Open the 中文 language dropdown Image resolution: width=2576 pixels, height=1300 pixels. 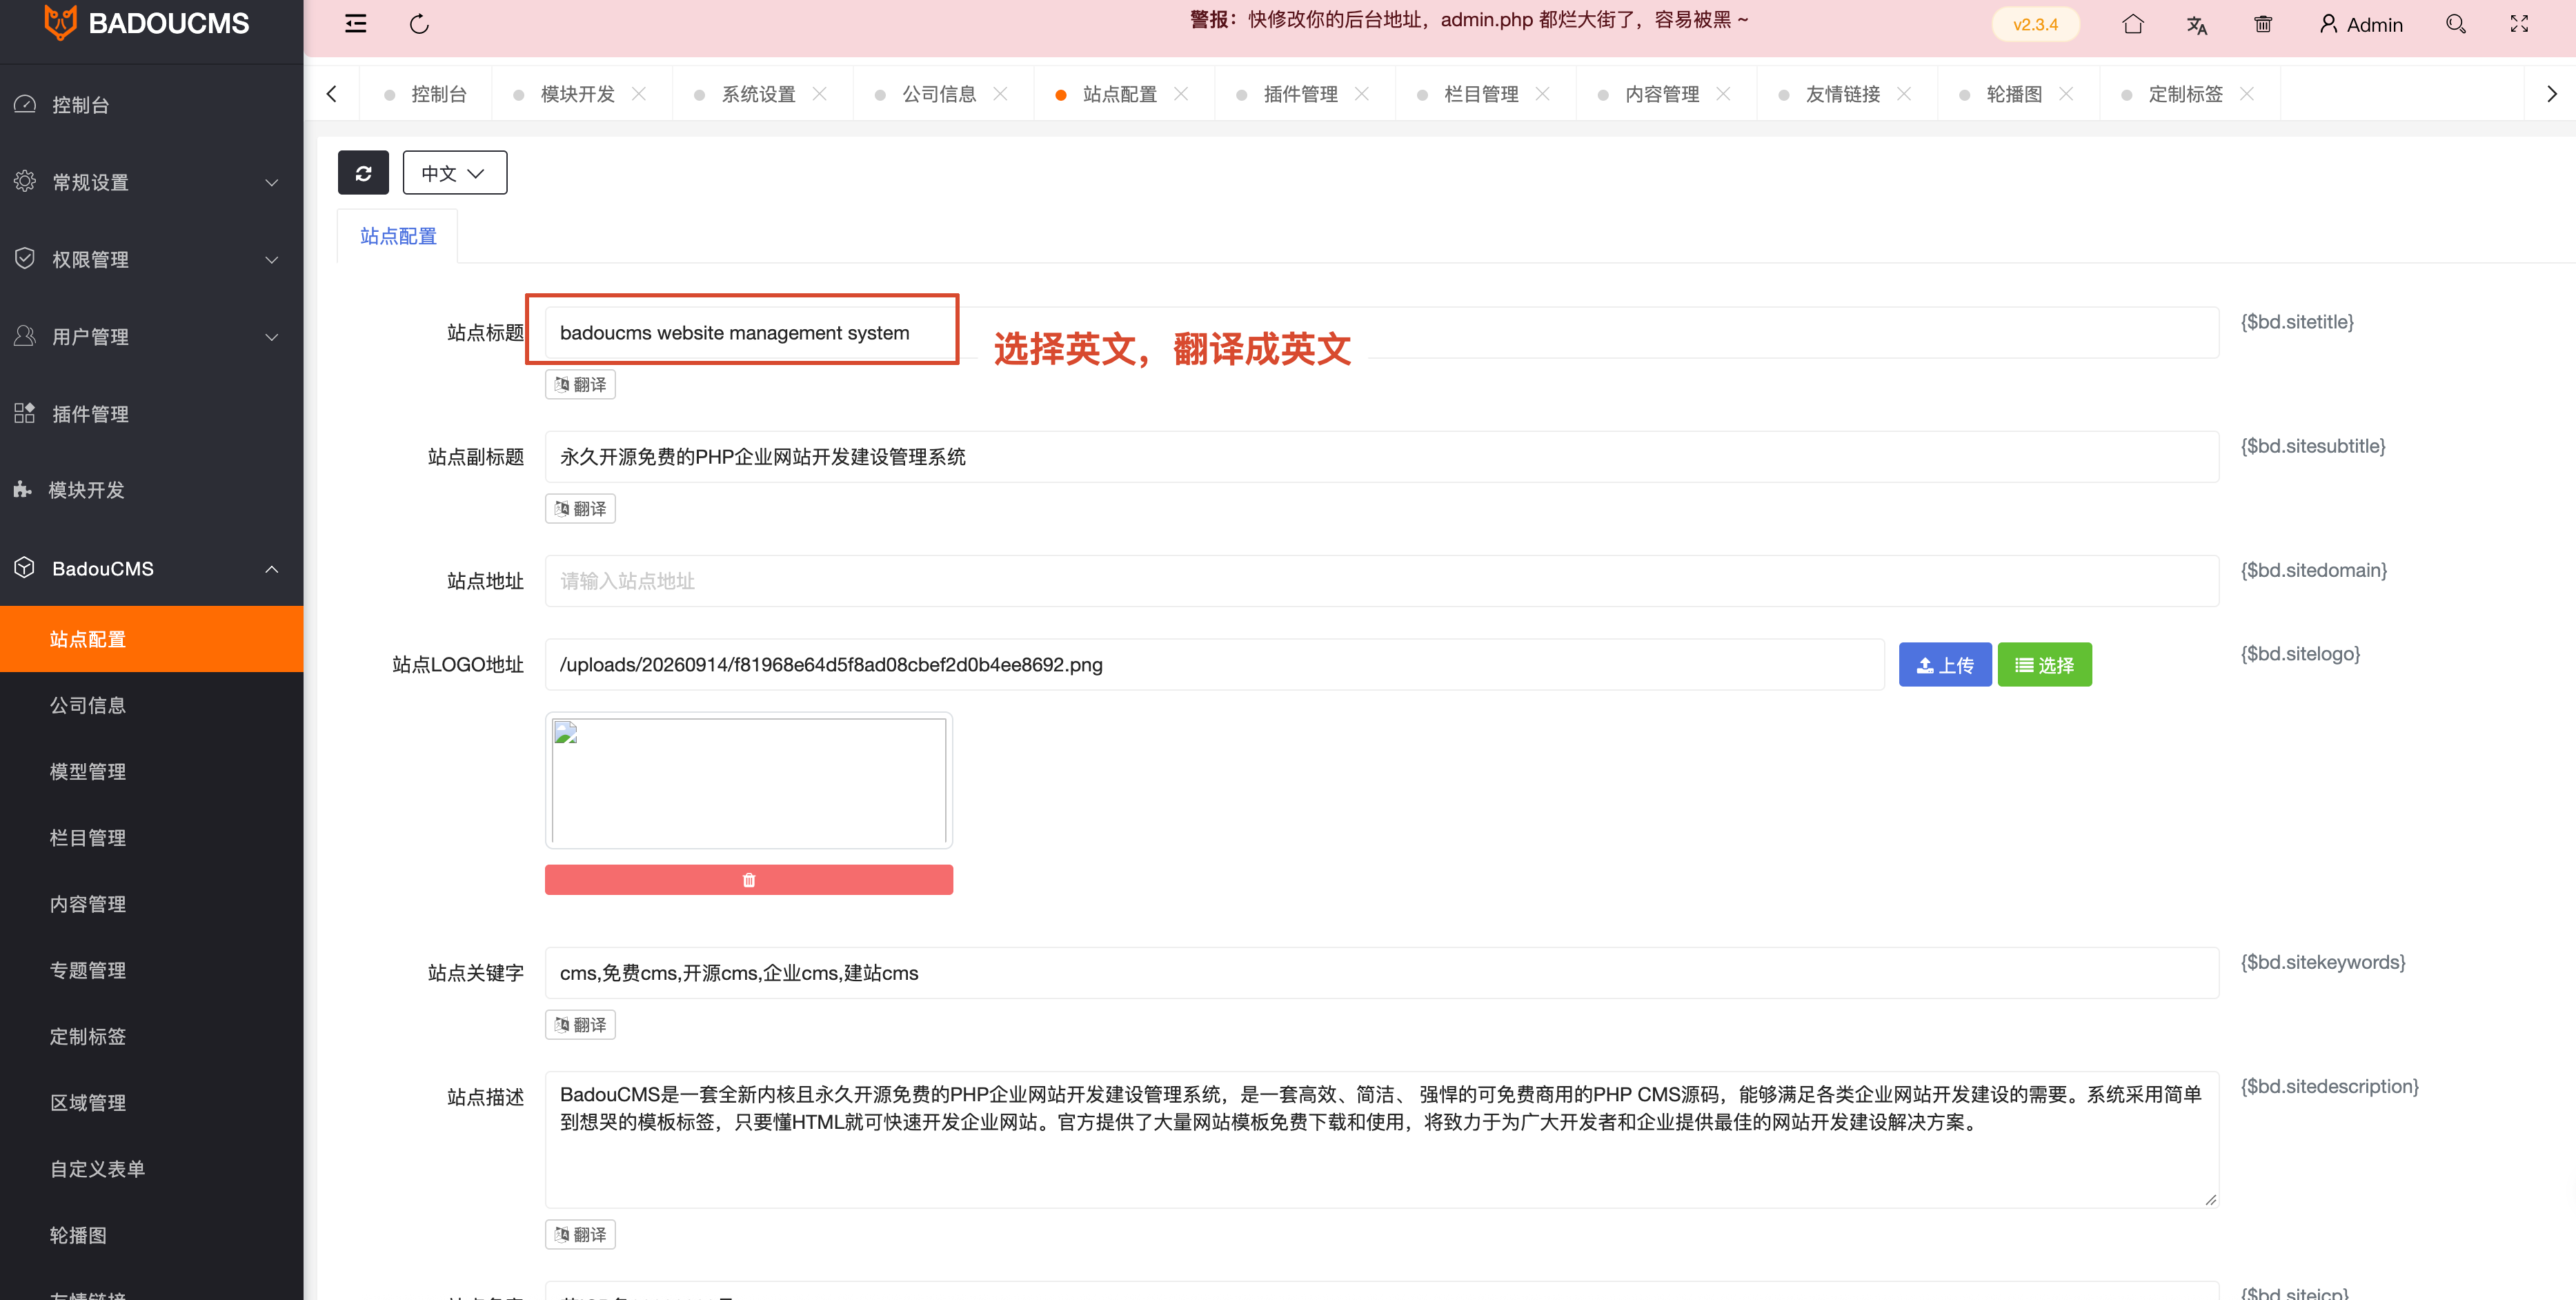pos(455,173)
